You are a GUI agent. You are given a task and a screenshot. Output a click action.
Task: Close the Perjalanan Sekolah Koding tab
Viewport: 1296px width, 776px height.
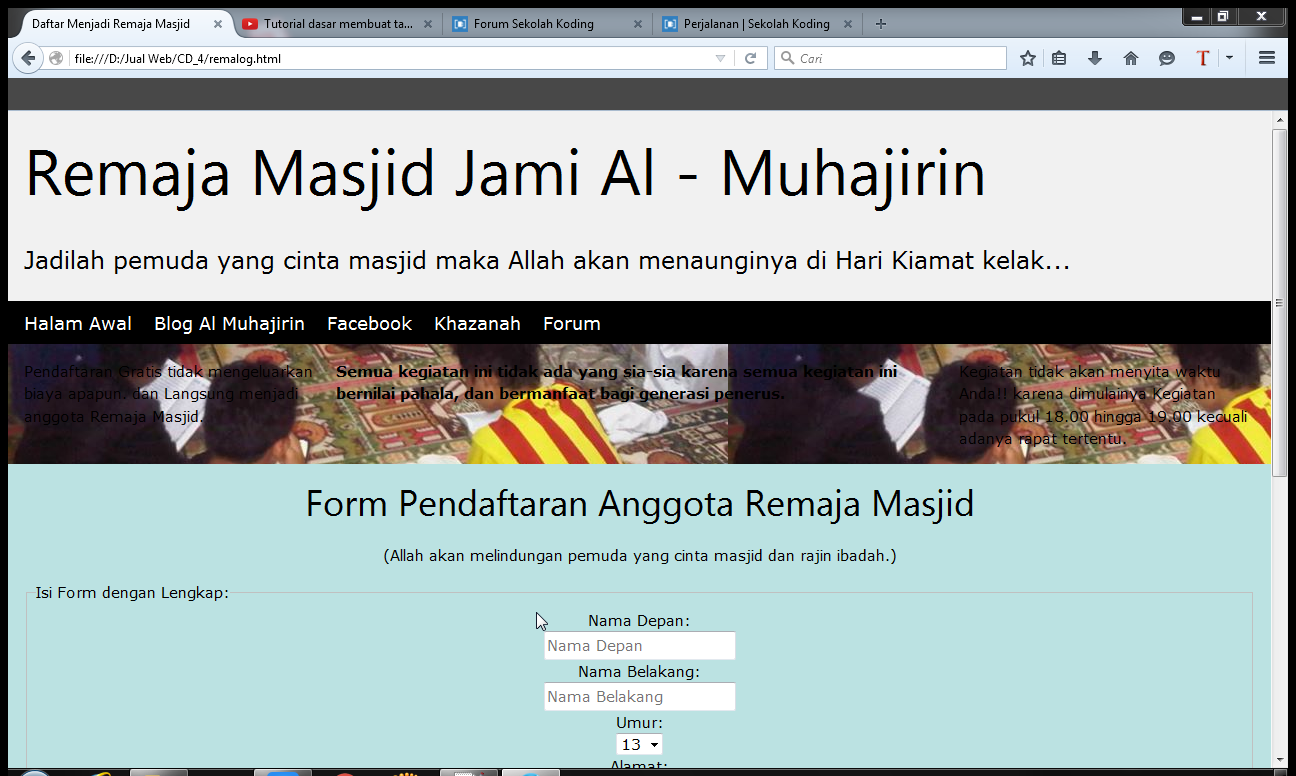[847, 24]
